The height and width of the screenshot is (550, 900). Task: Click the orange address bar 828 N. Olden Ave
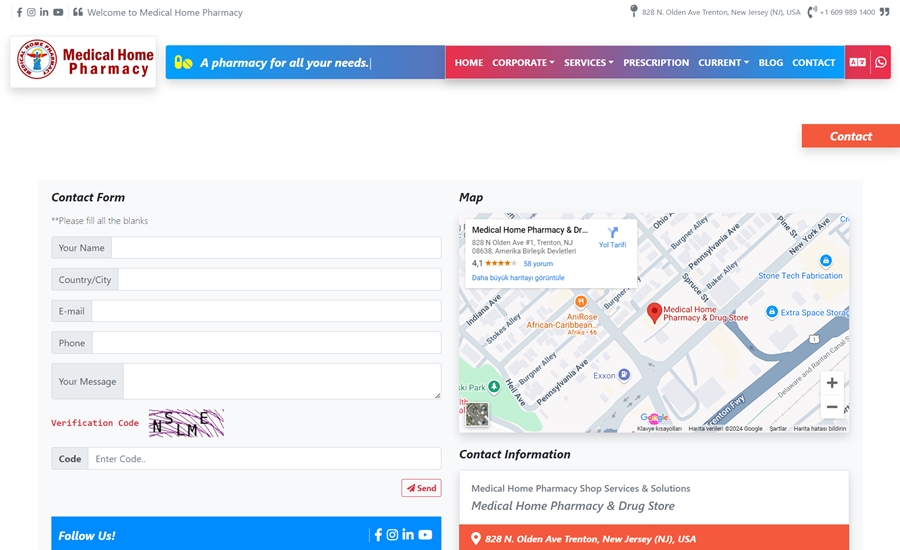[x=654, y=538]
